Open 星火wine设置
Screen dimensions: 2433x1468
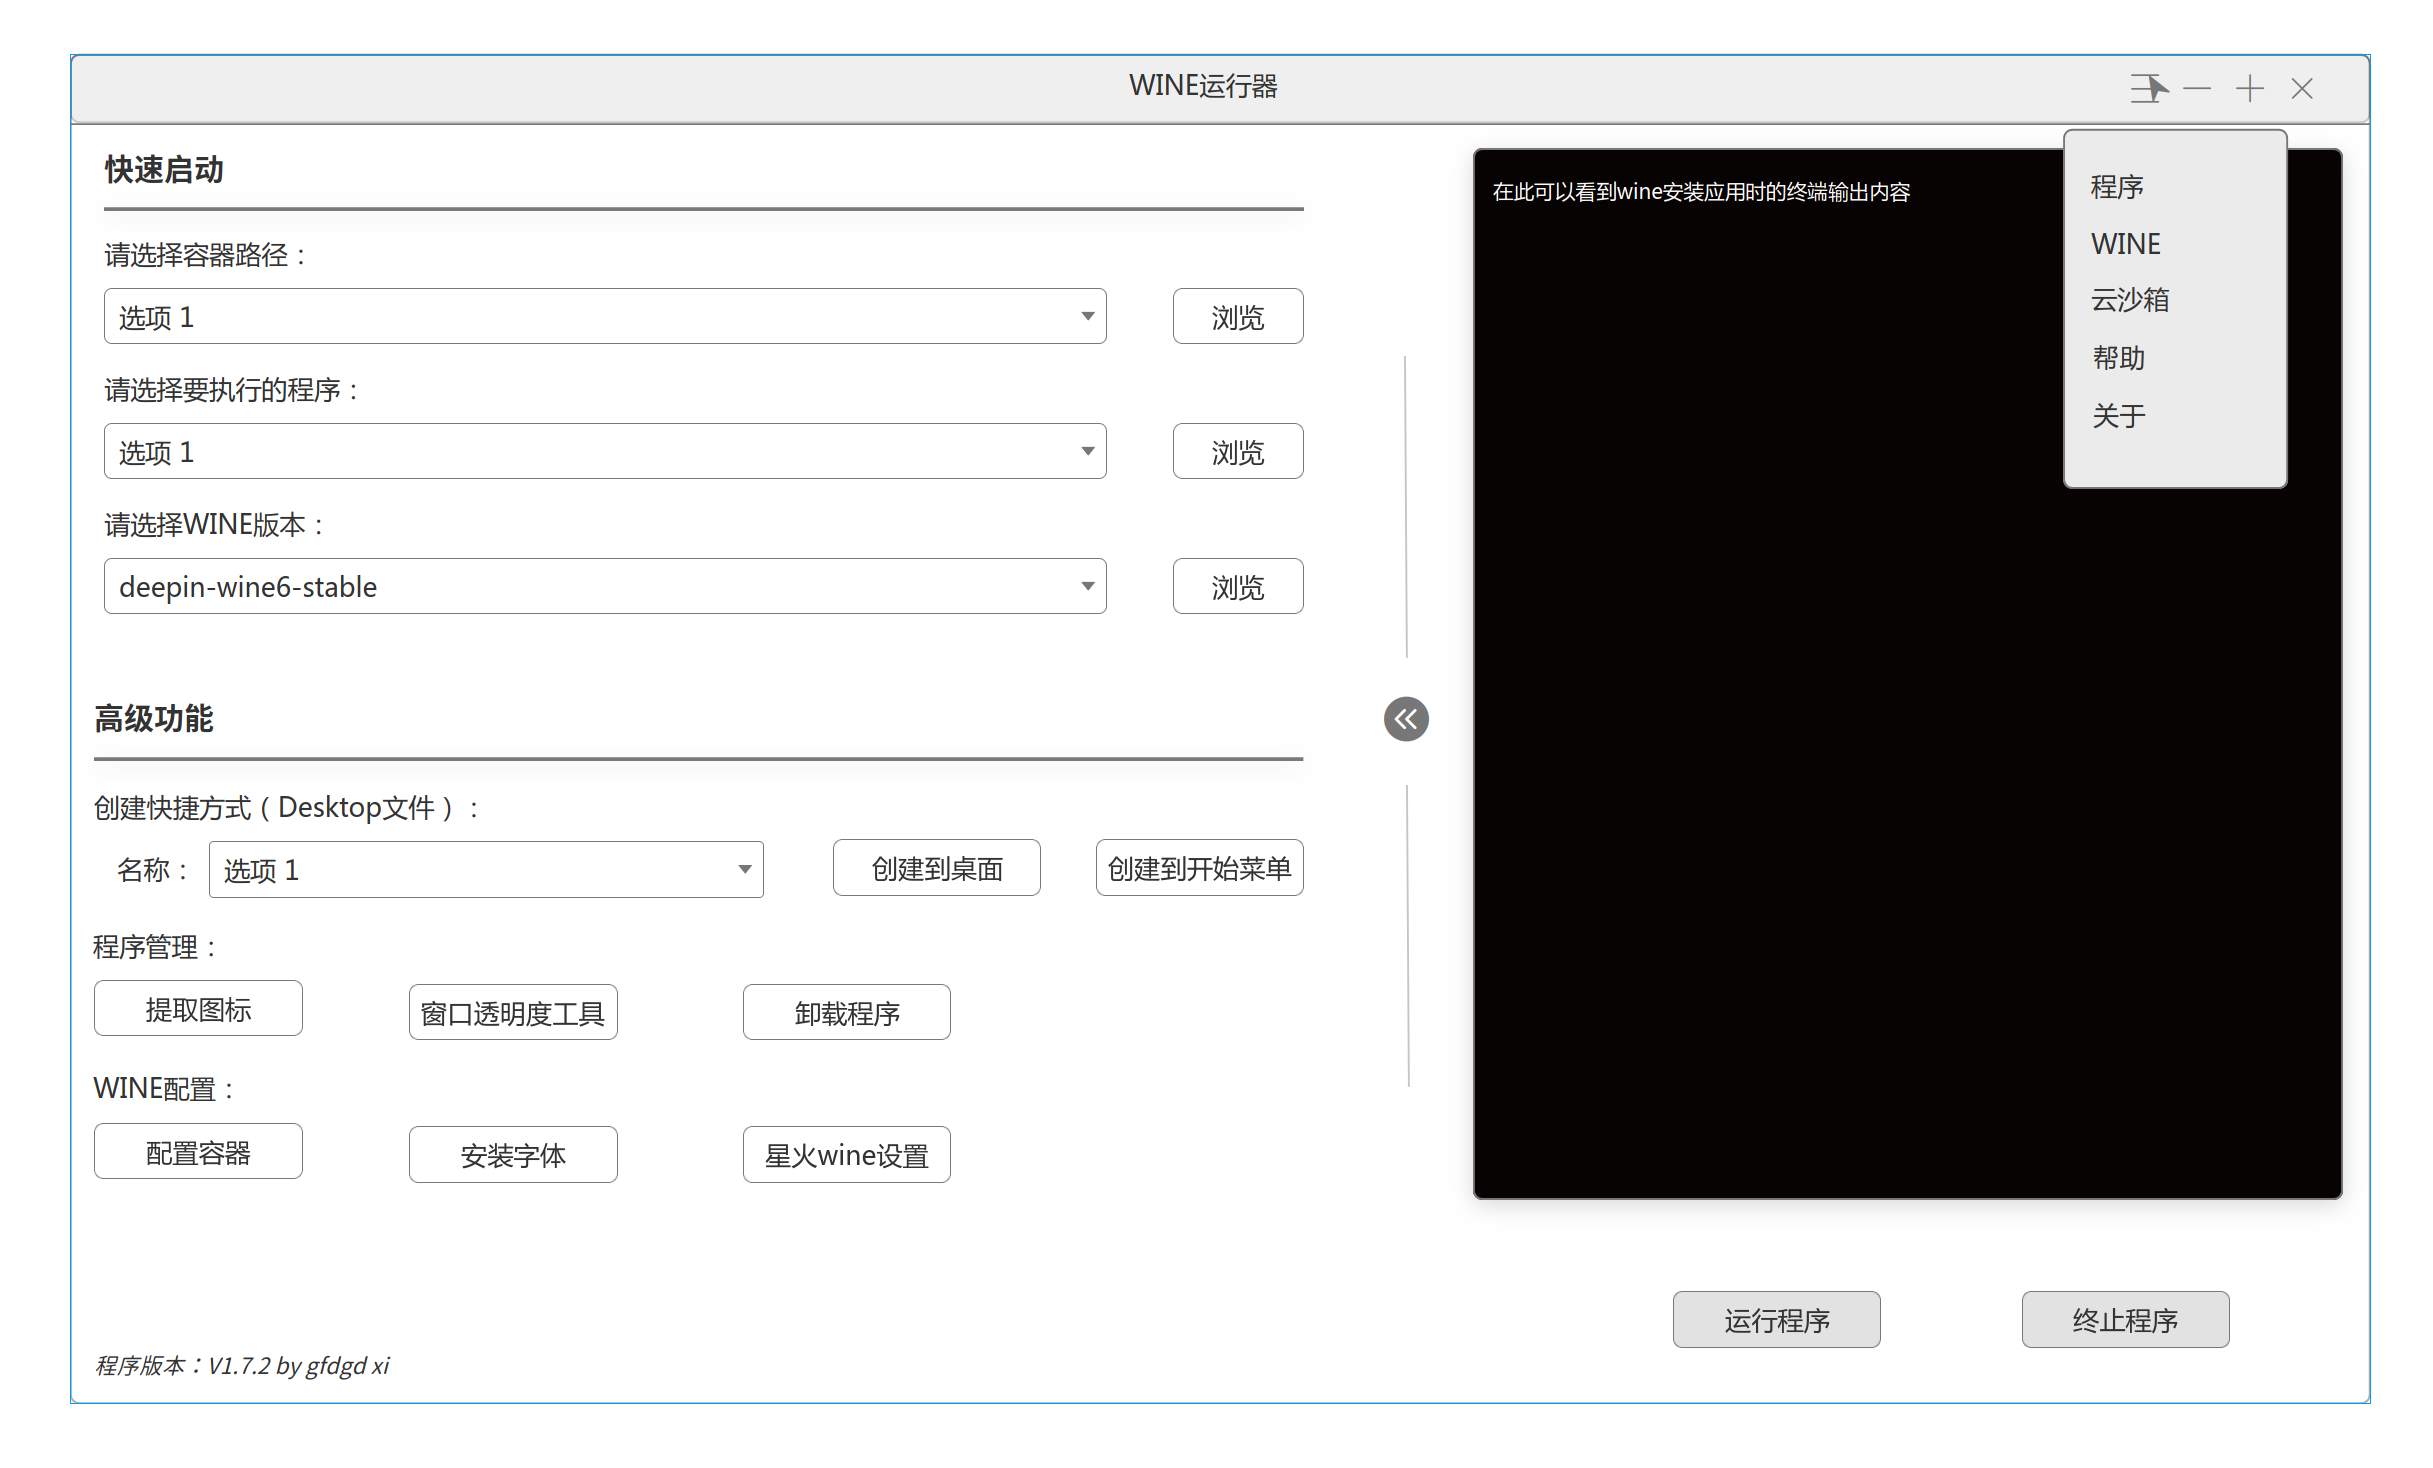846,1156
